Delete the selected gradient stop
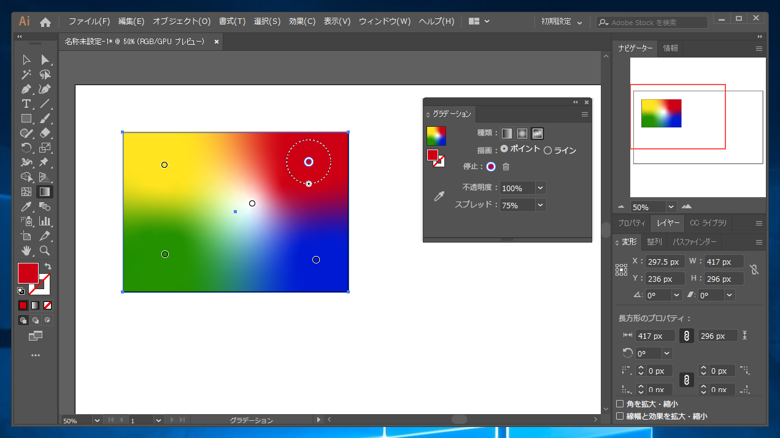Viewport: 780px width, 438px height. click(506, 167)
